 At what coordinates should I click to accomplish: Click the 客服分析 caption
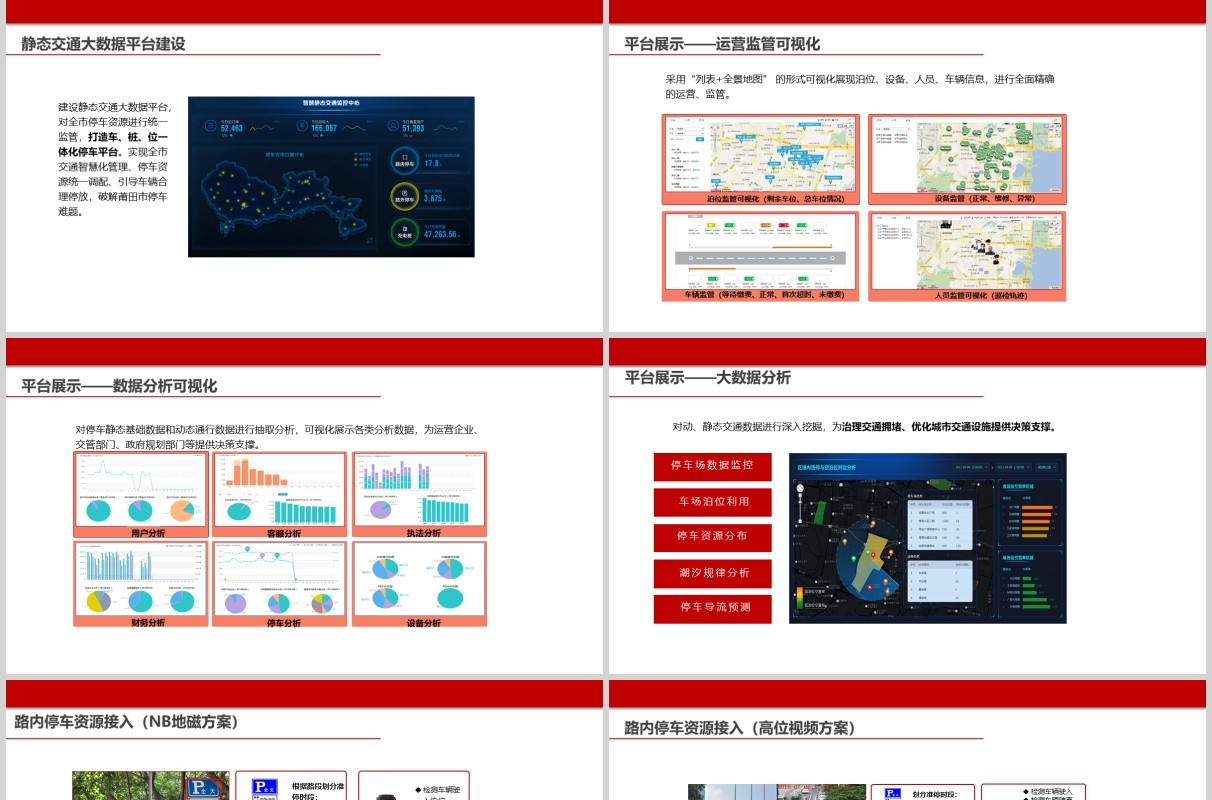(284, 533)
